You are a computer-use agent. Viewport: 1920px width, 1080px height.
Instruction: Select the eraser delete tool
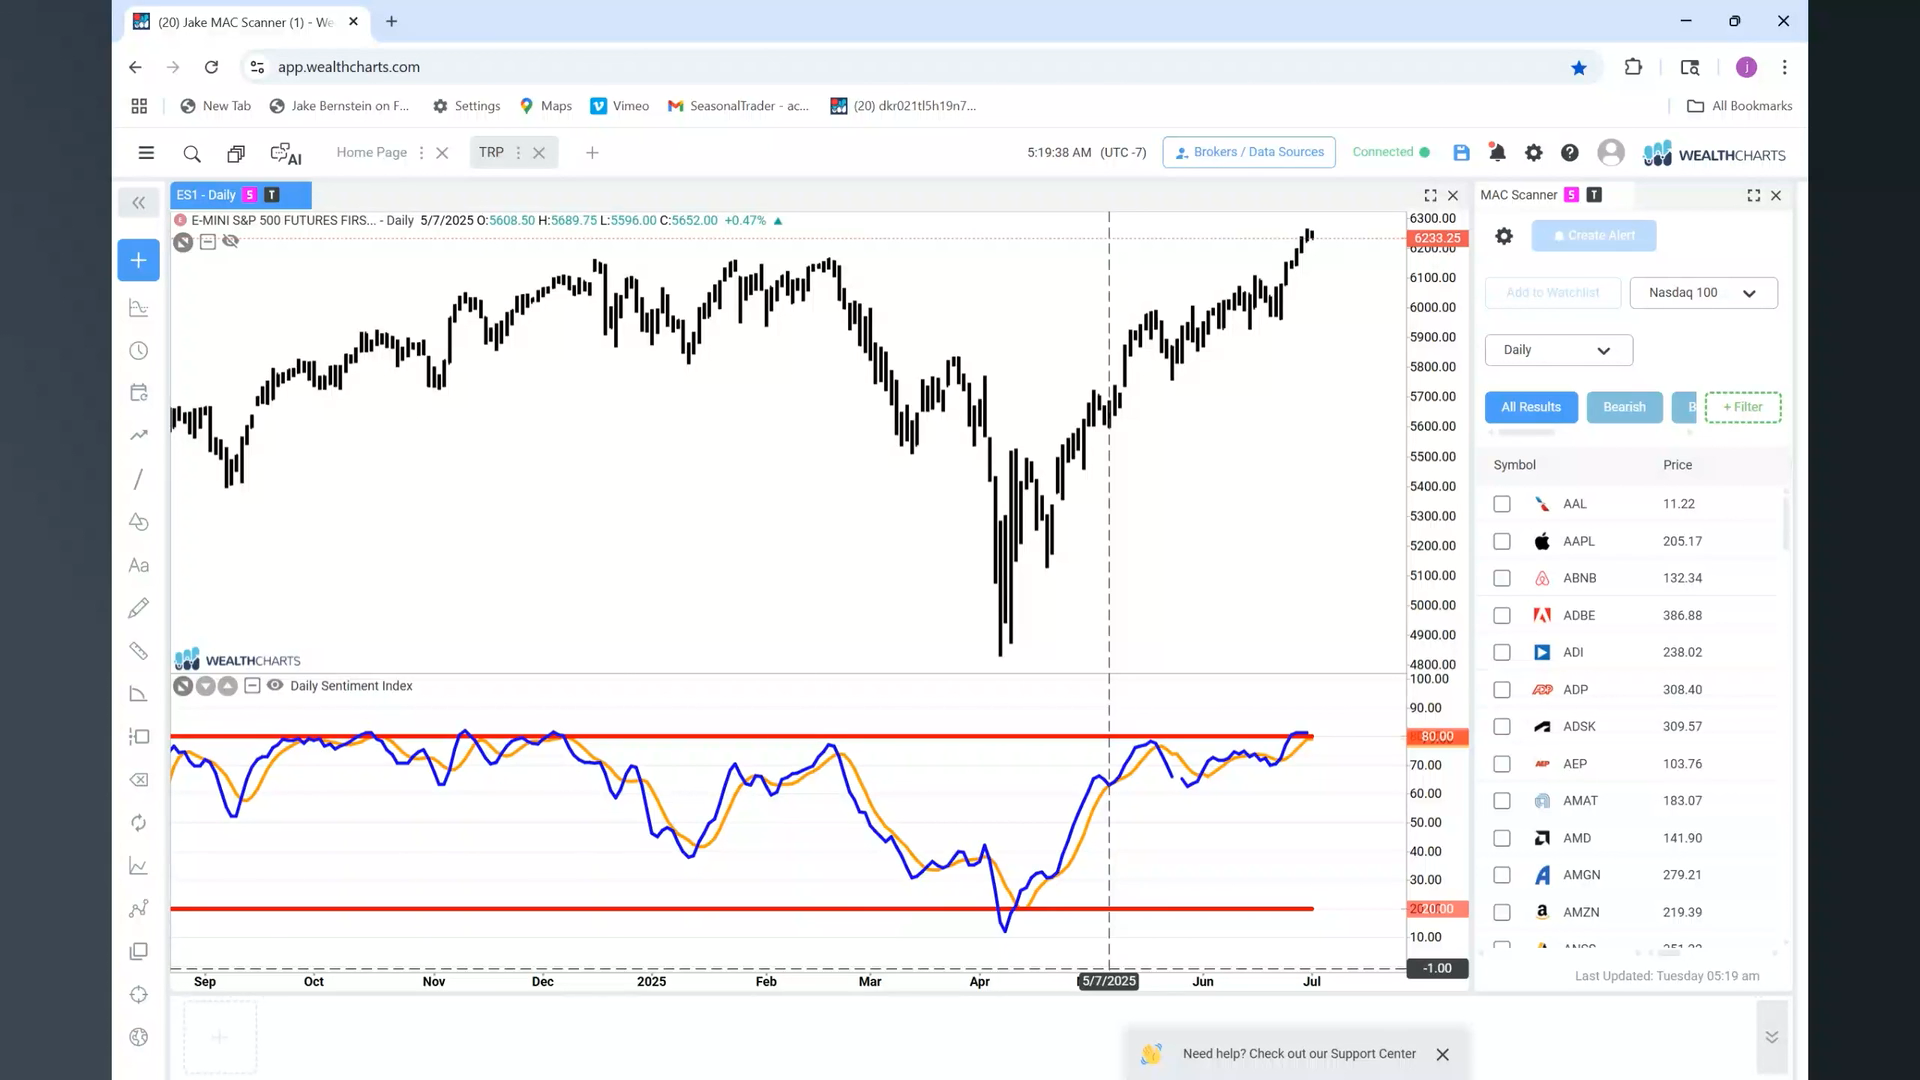(x=139, y=780)
